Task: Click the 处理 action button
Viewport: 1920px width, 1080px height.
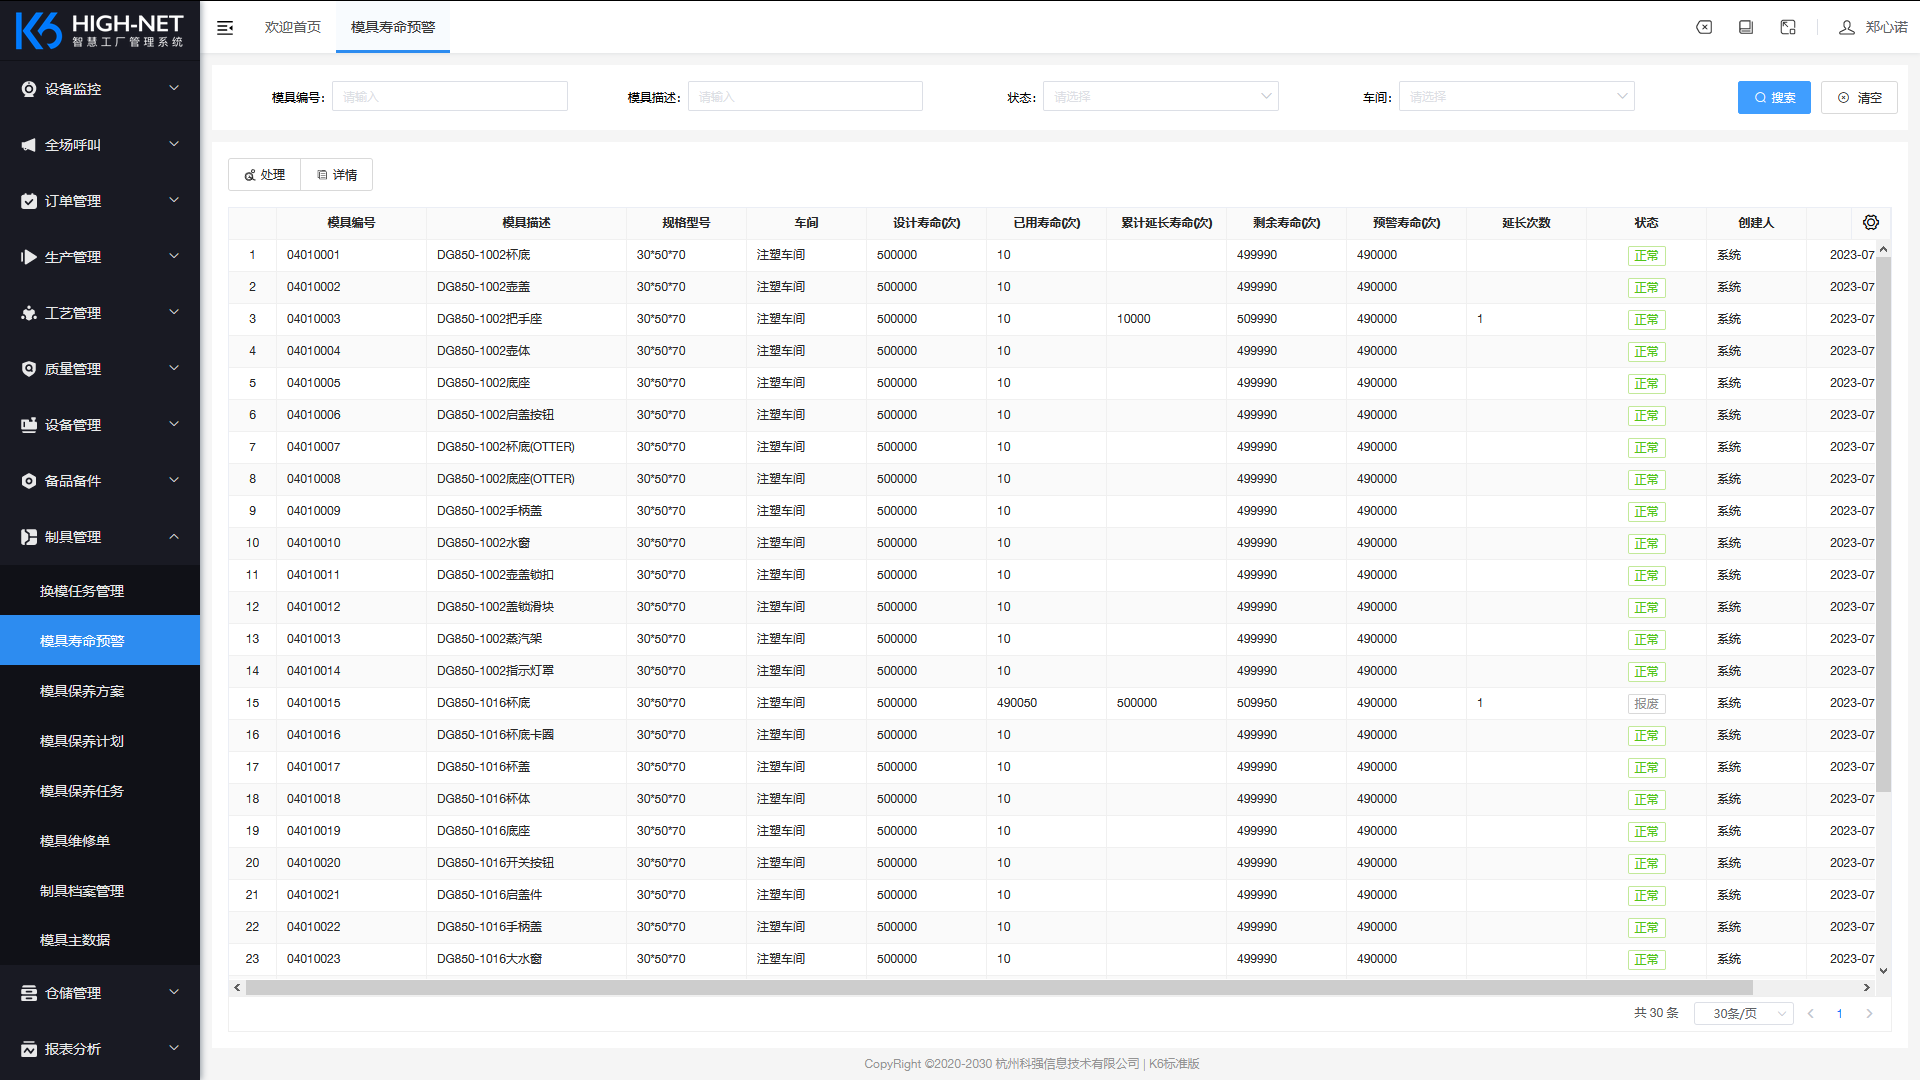Action: click(264, 175)
